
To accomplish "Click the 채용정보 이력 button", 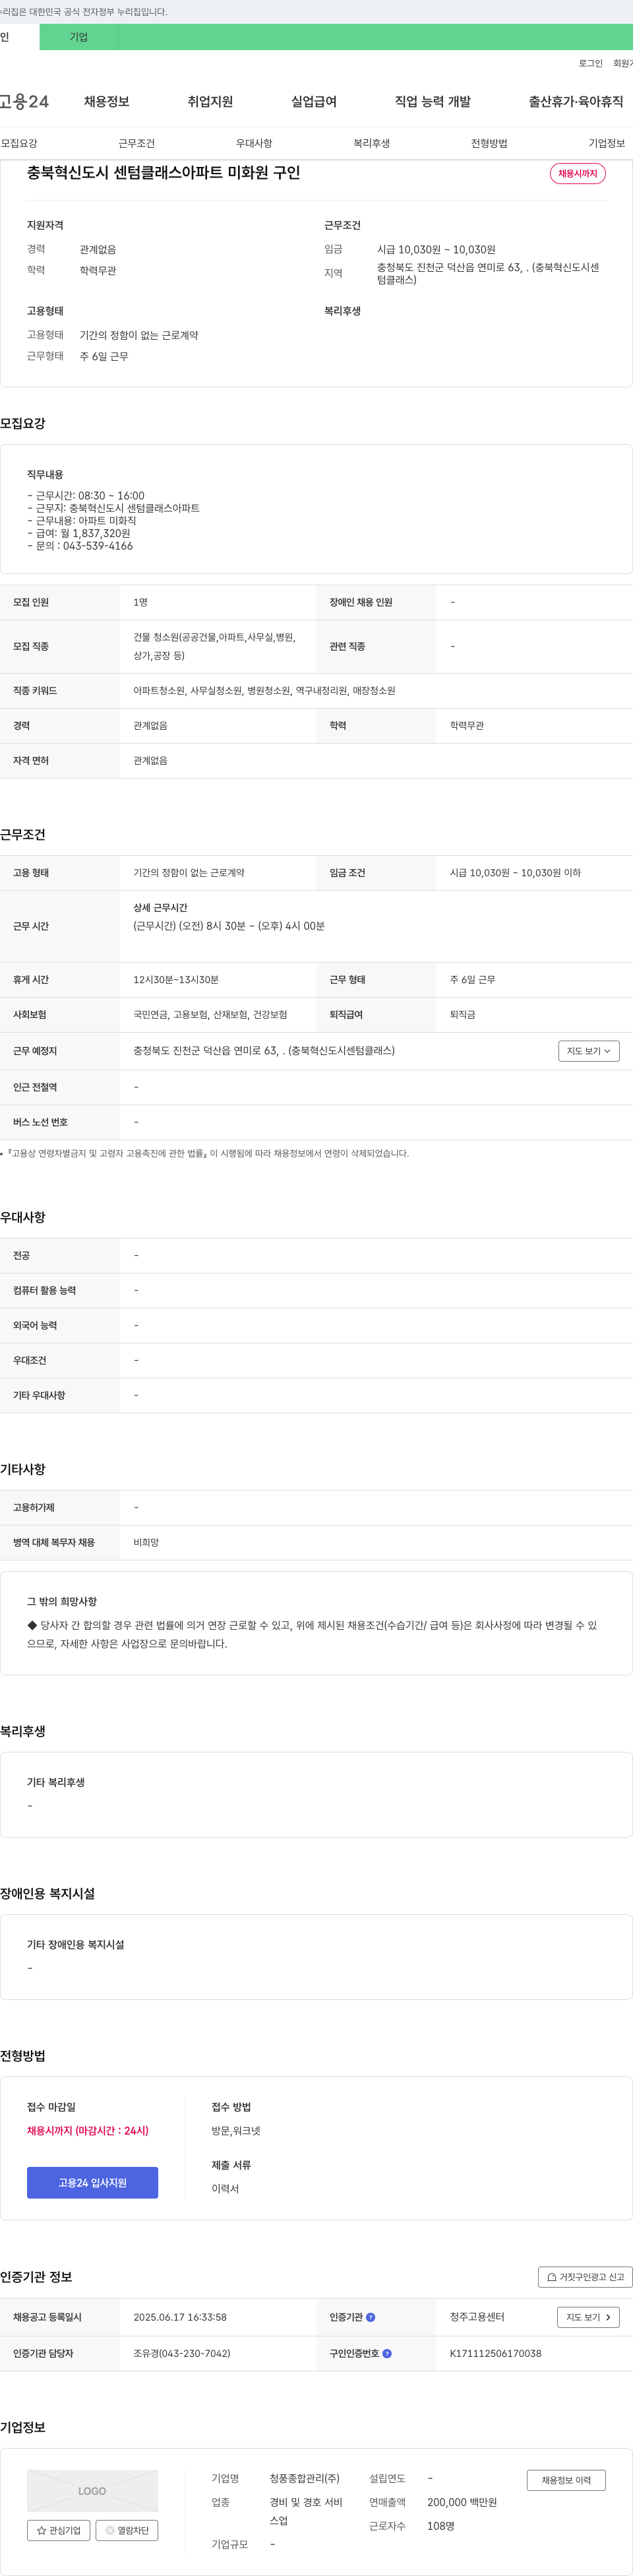I will click(566, 2480).
